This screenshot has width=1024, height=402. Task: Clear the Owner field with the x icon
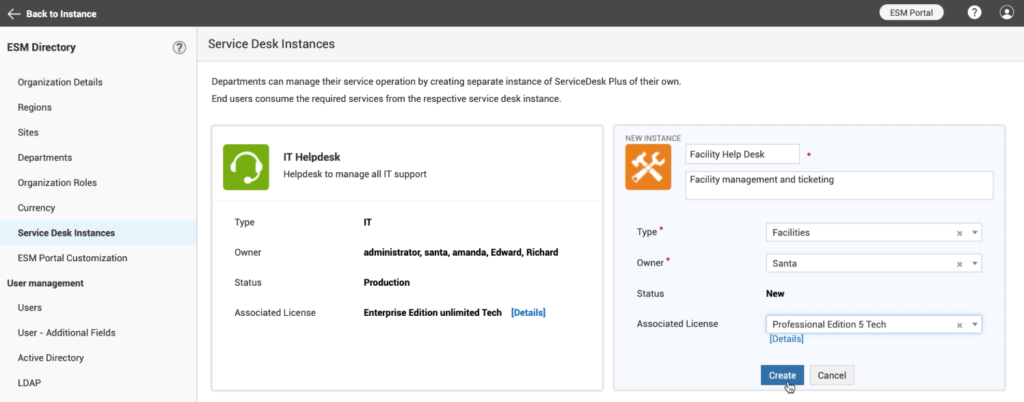[959, 264]
